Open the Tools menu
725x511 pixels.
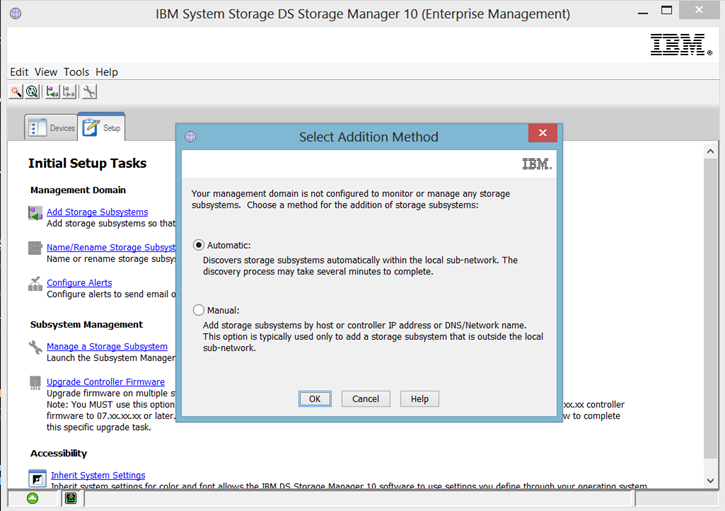[76, 72]
